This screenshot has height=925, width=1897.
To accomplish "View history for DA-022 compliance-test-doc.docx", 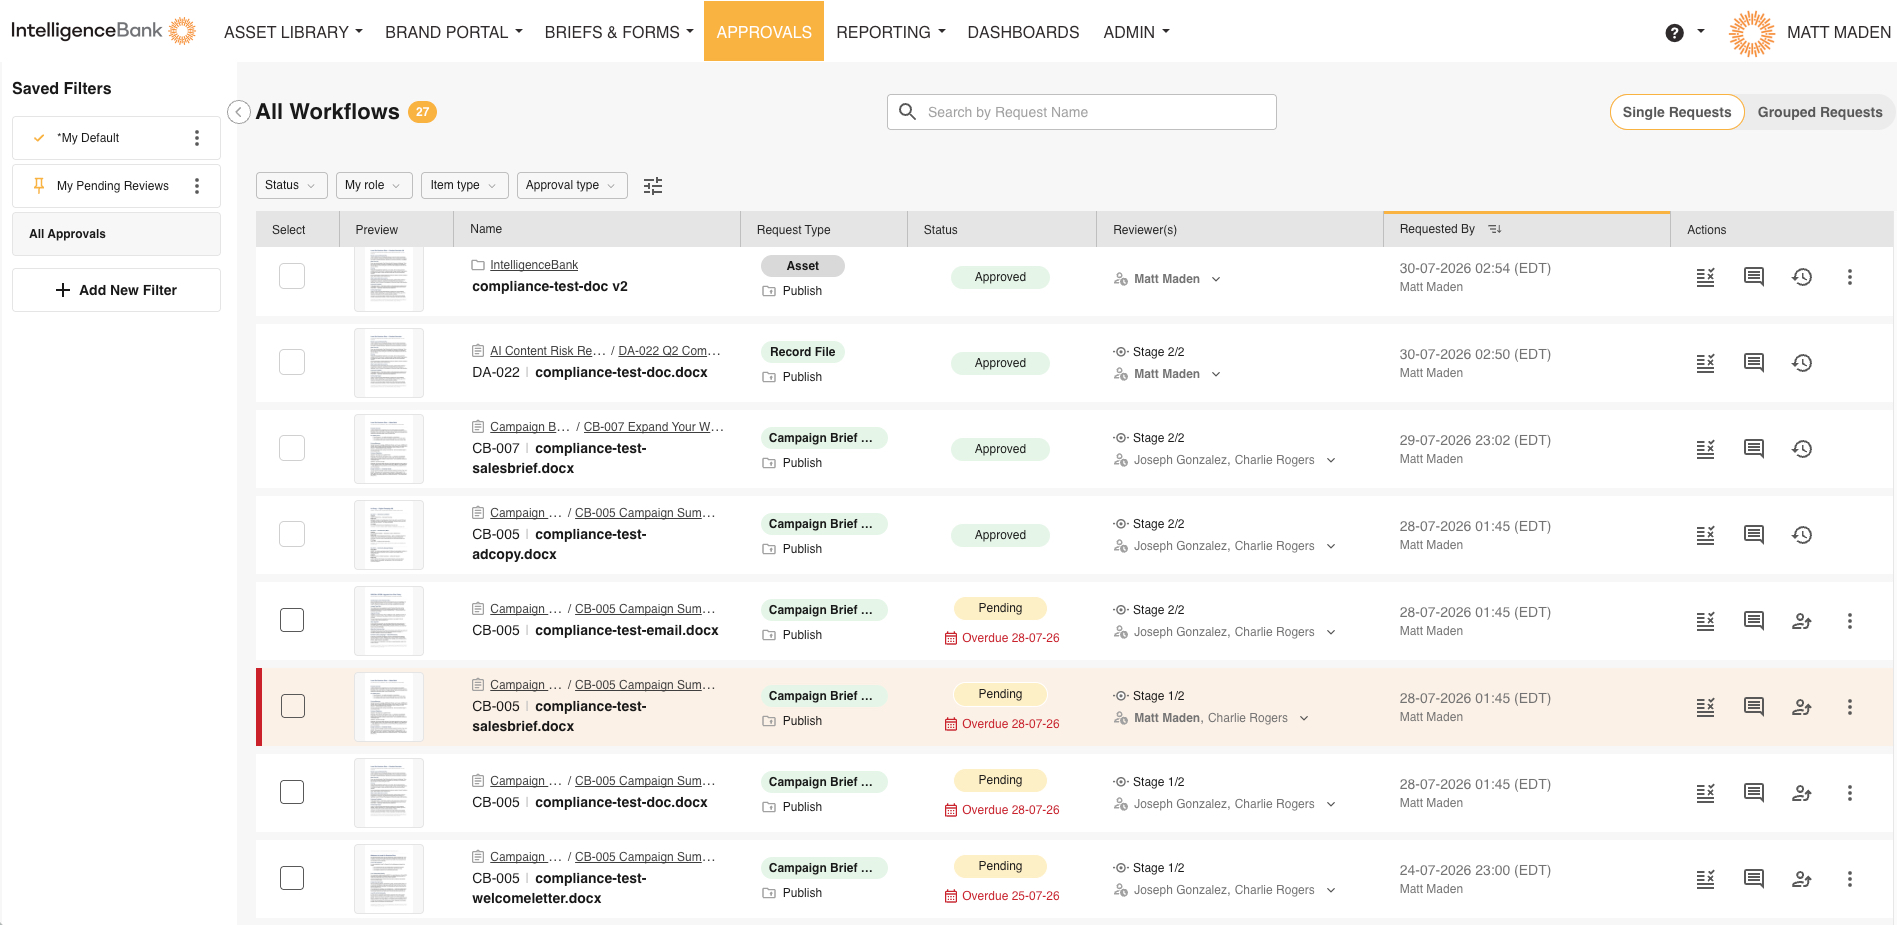I will tap(1802, 363).
